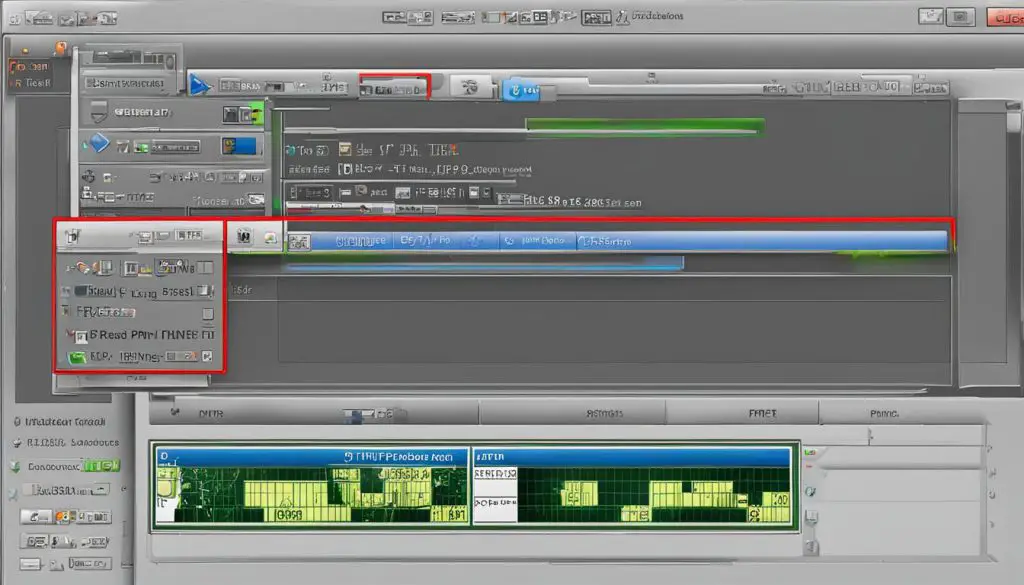1024x585 pixels.
Task: Toggle the green indicator on the monitor icon row
Action: [x=255, y=114]
